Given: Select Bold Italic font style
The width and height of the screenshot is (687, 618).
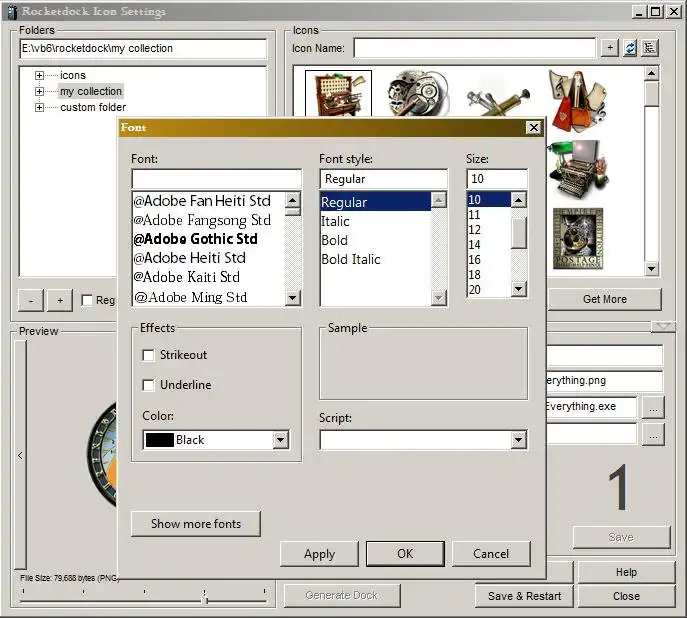Looking at the screenshot, I should coord(351,259).
